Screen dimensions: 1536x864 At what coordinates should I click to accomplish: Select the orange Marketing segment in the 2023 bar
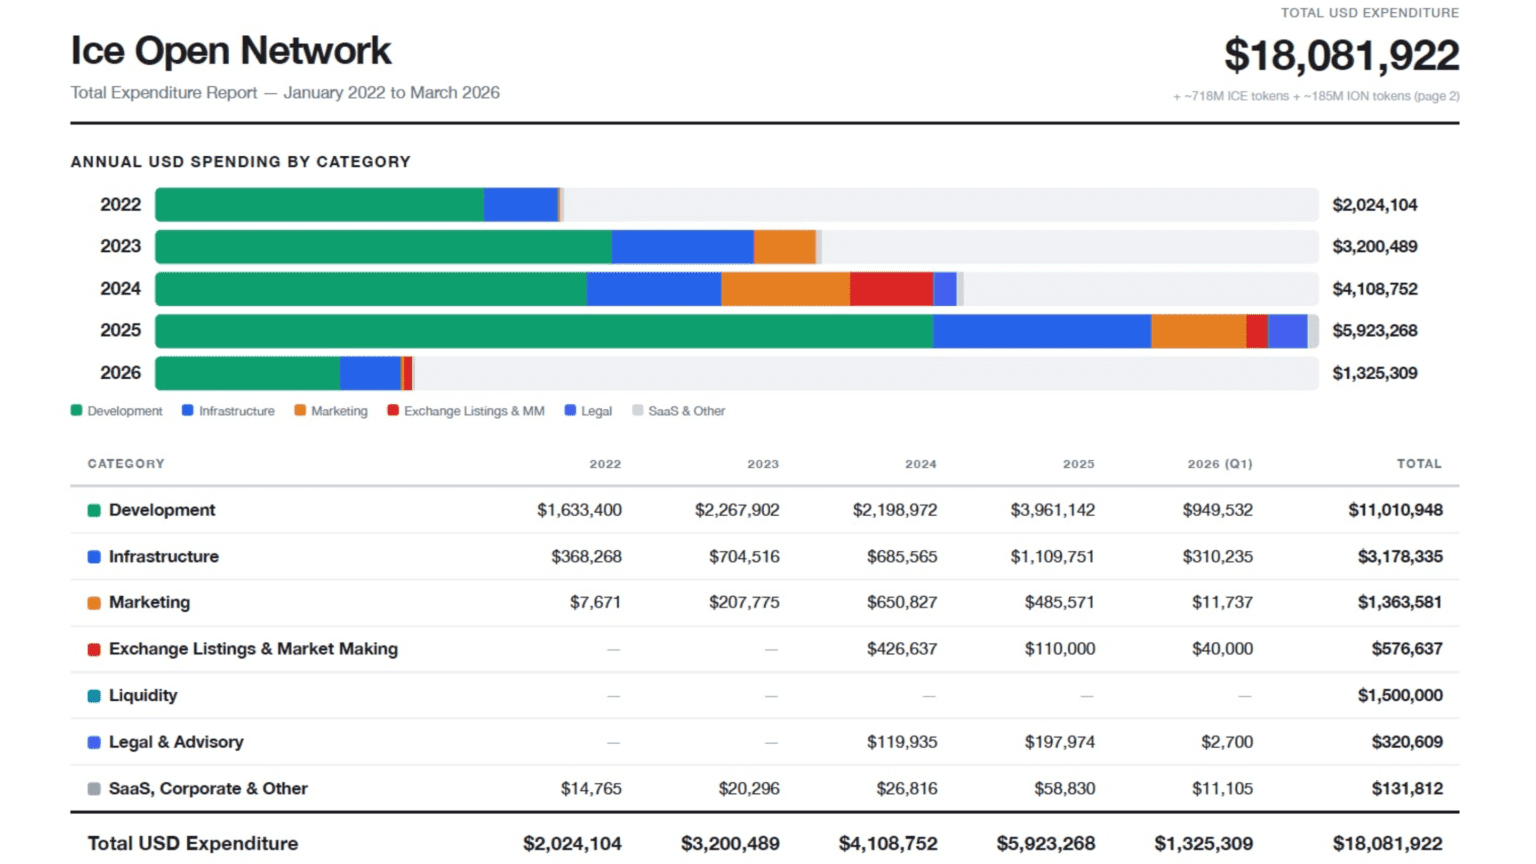784,247
